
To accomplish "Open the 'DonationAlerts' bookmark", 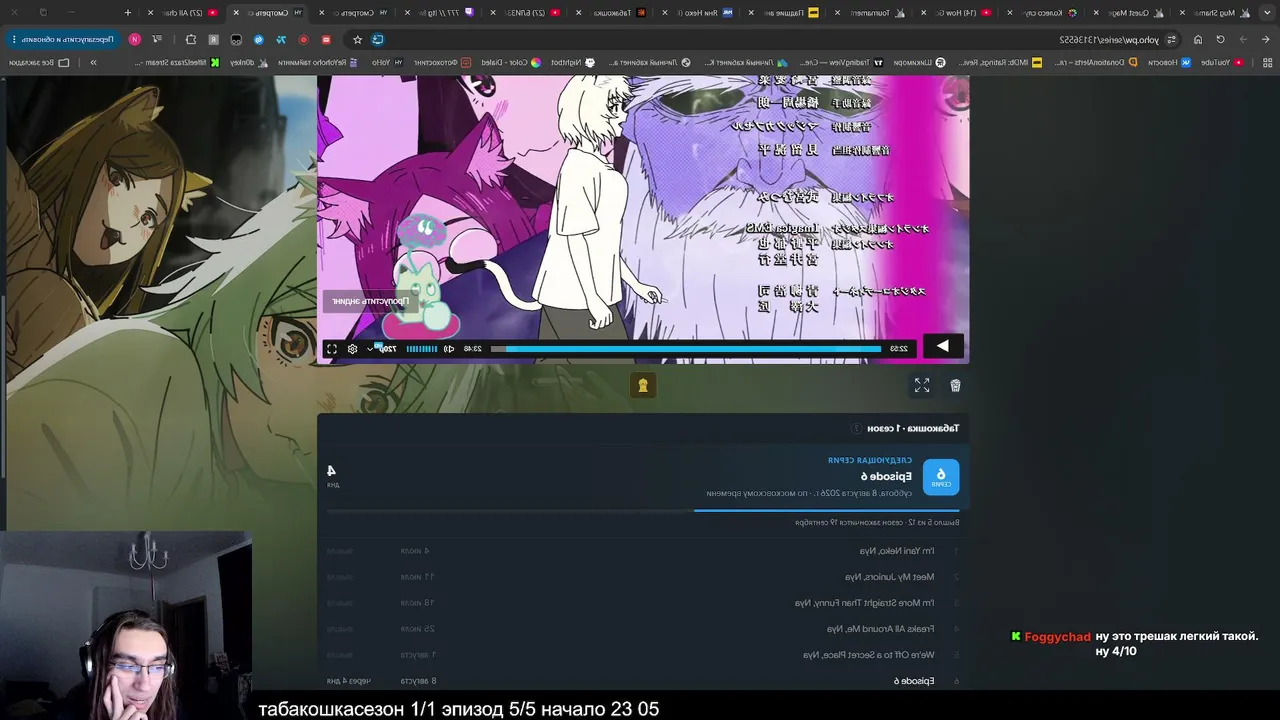I will 1095,62.
